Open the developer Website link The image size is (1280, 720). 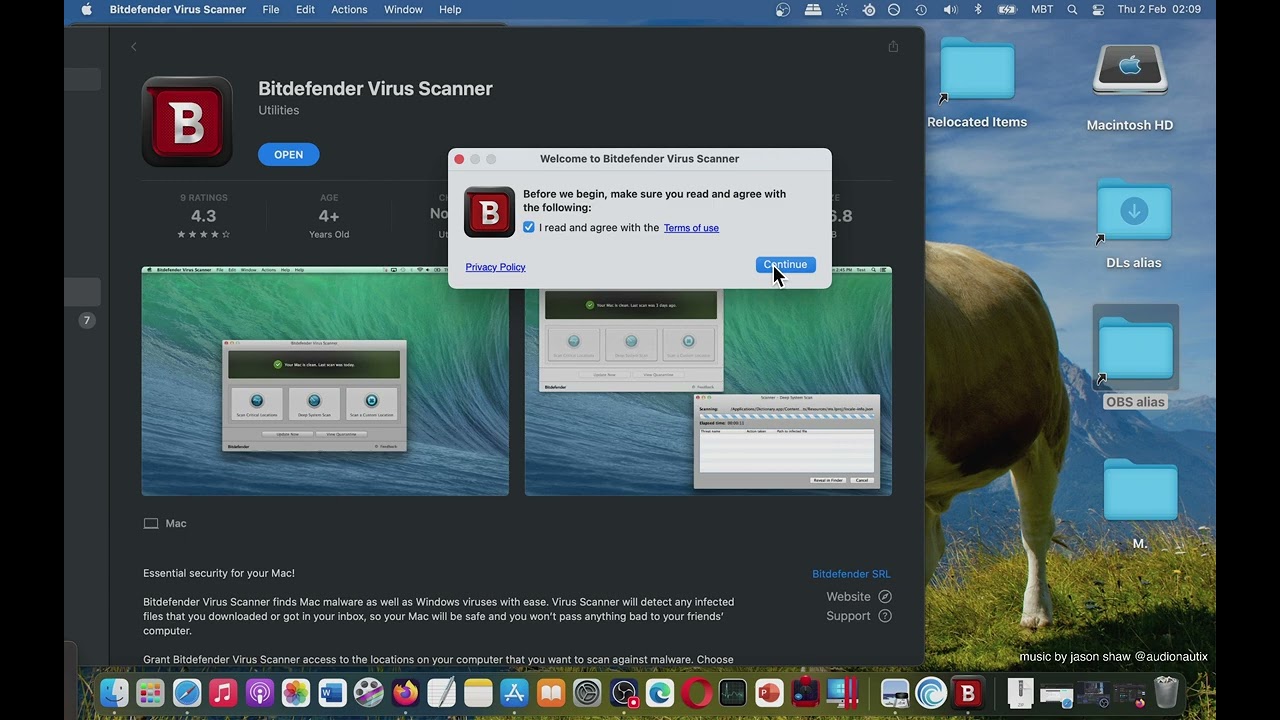click(x=859, y=596)
